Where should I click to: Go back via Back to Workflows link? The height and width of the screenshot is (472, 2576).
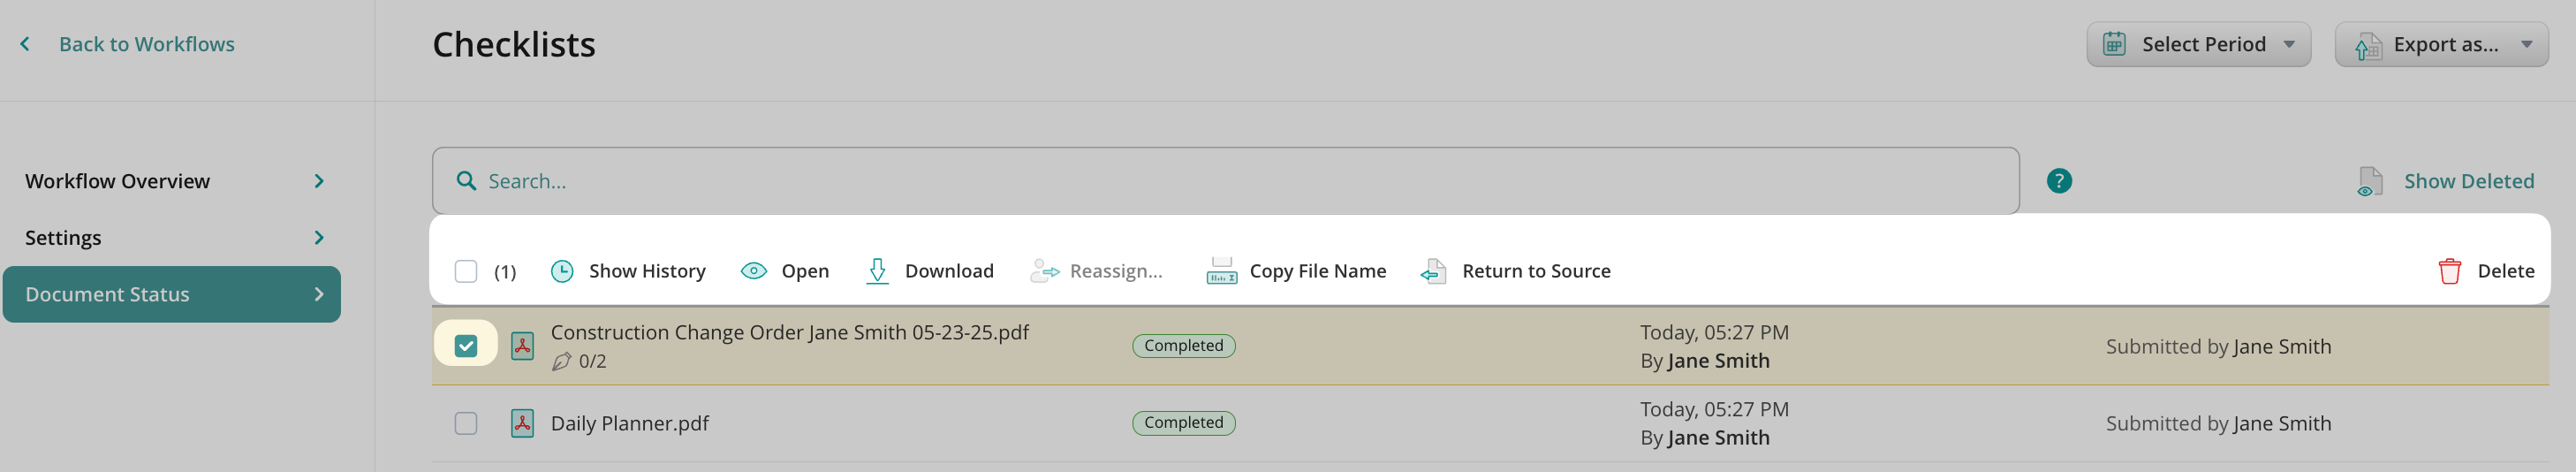146,44
